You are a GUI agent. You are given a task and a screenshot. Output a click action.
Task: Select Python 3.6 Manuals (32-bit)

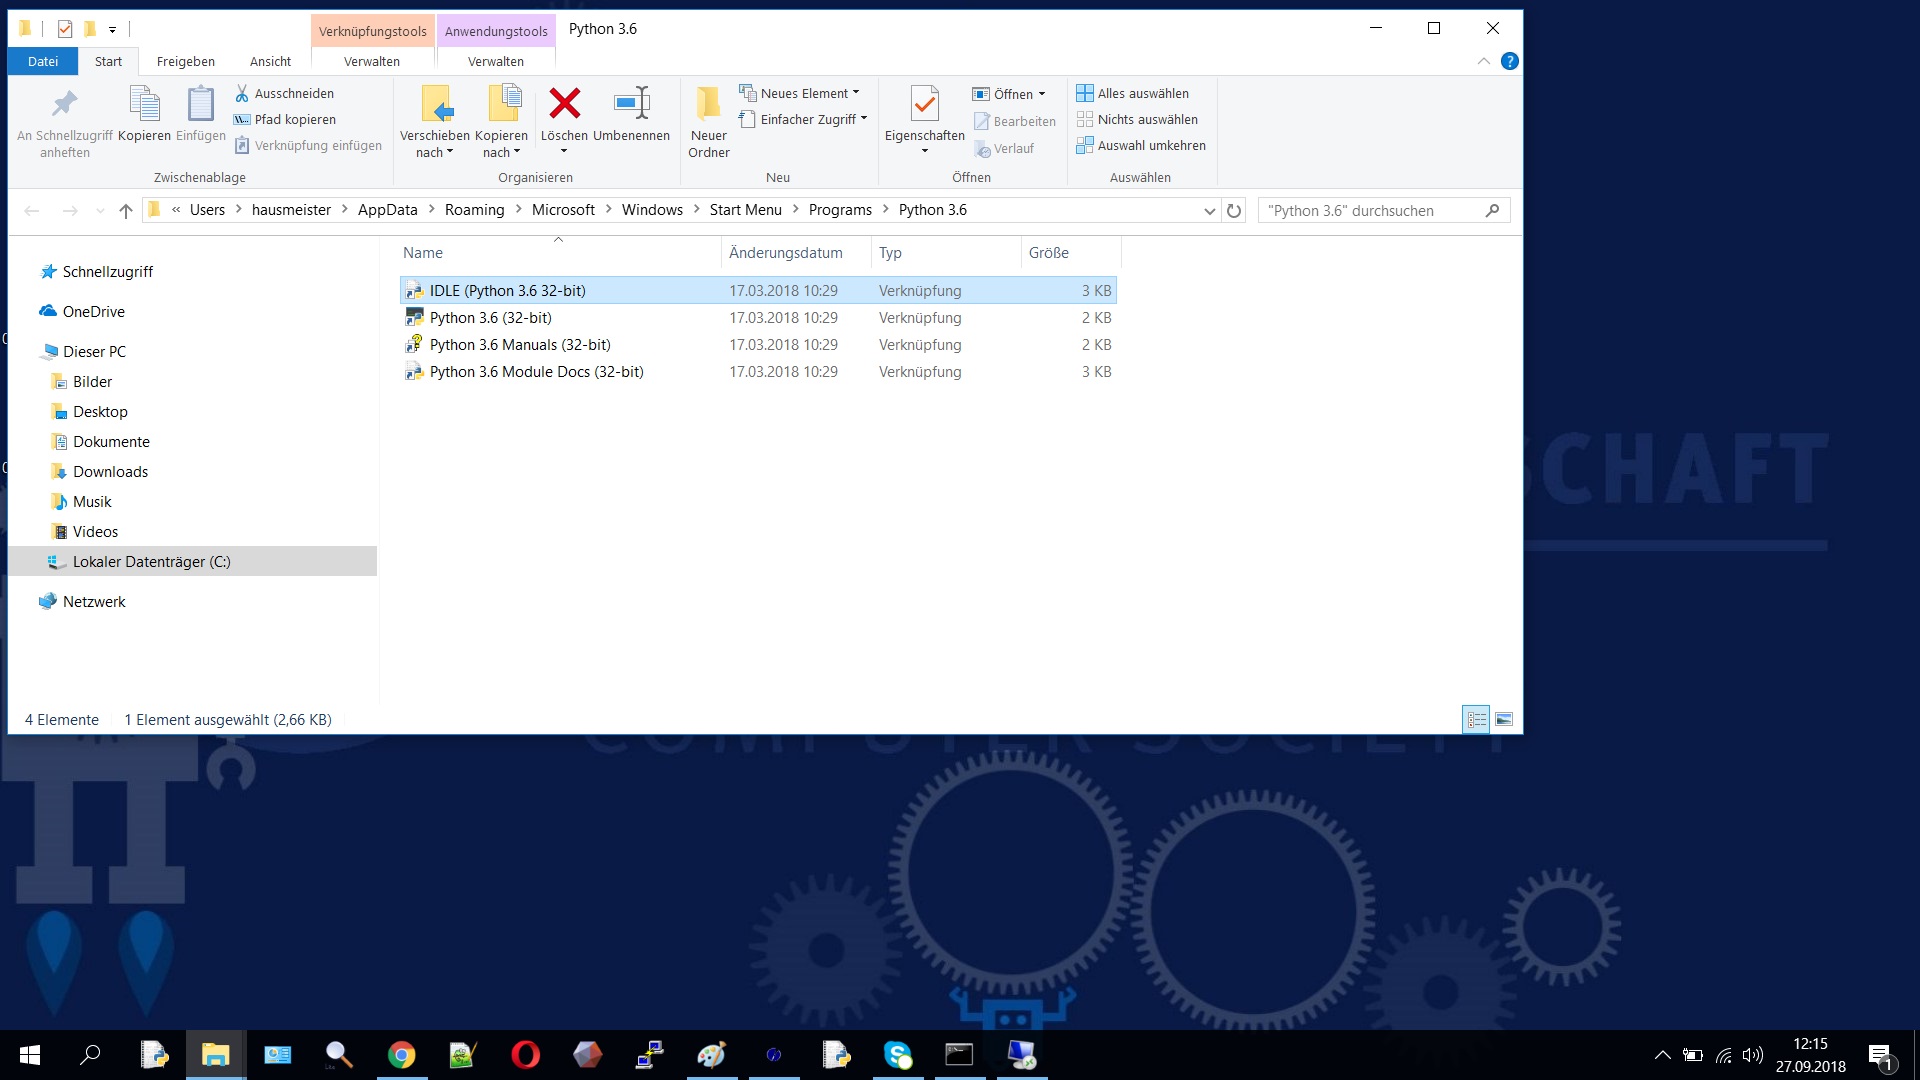(758, 345)
